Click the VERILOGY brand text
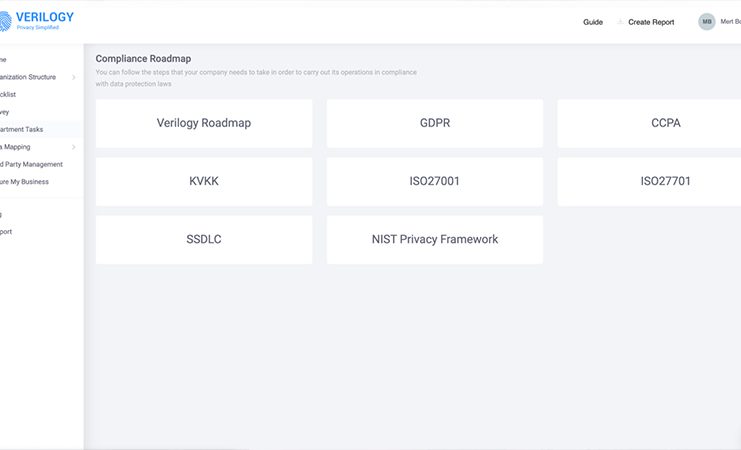Screen dimensions: 741x450 (45, 17)
